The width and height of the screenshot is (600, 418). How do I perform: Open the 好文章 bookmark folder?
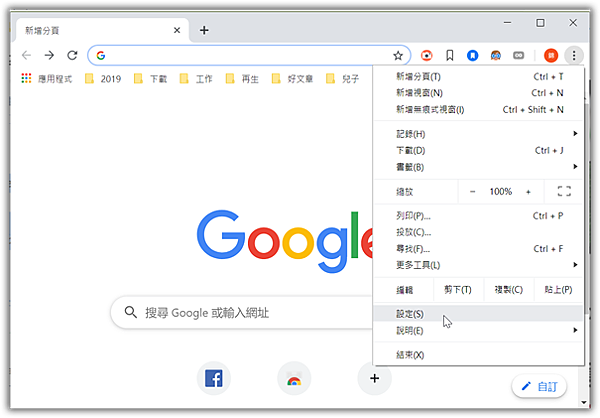pos(292,79)
